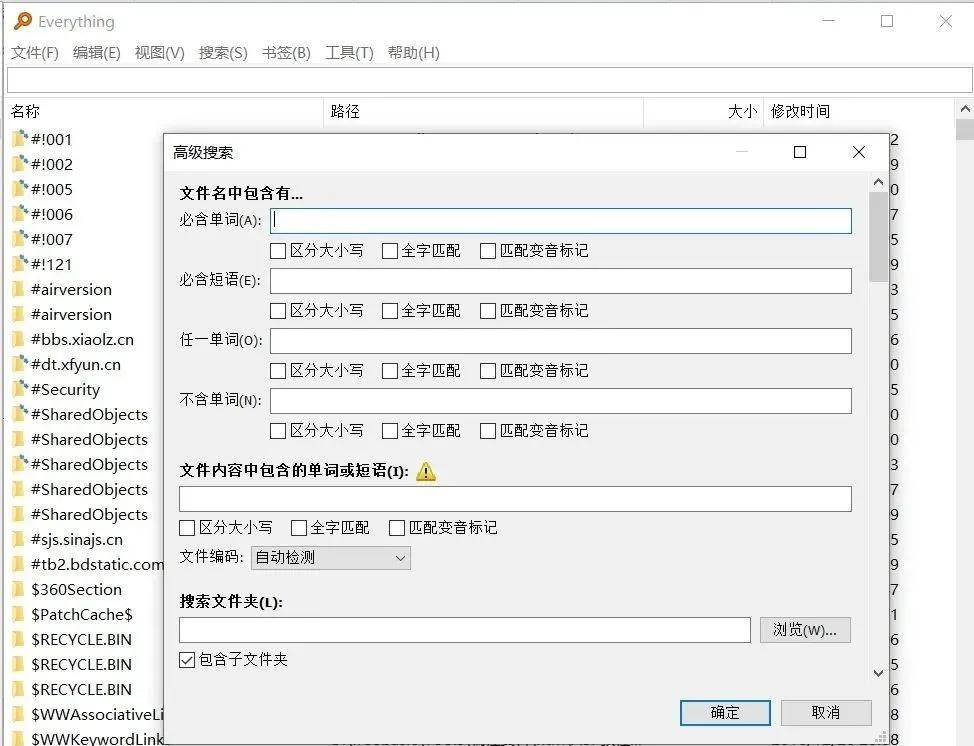Click the warning icon beside file content label

click(426, 471)
